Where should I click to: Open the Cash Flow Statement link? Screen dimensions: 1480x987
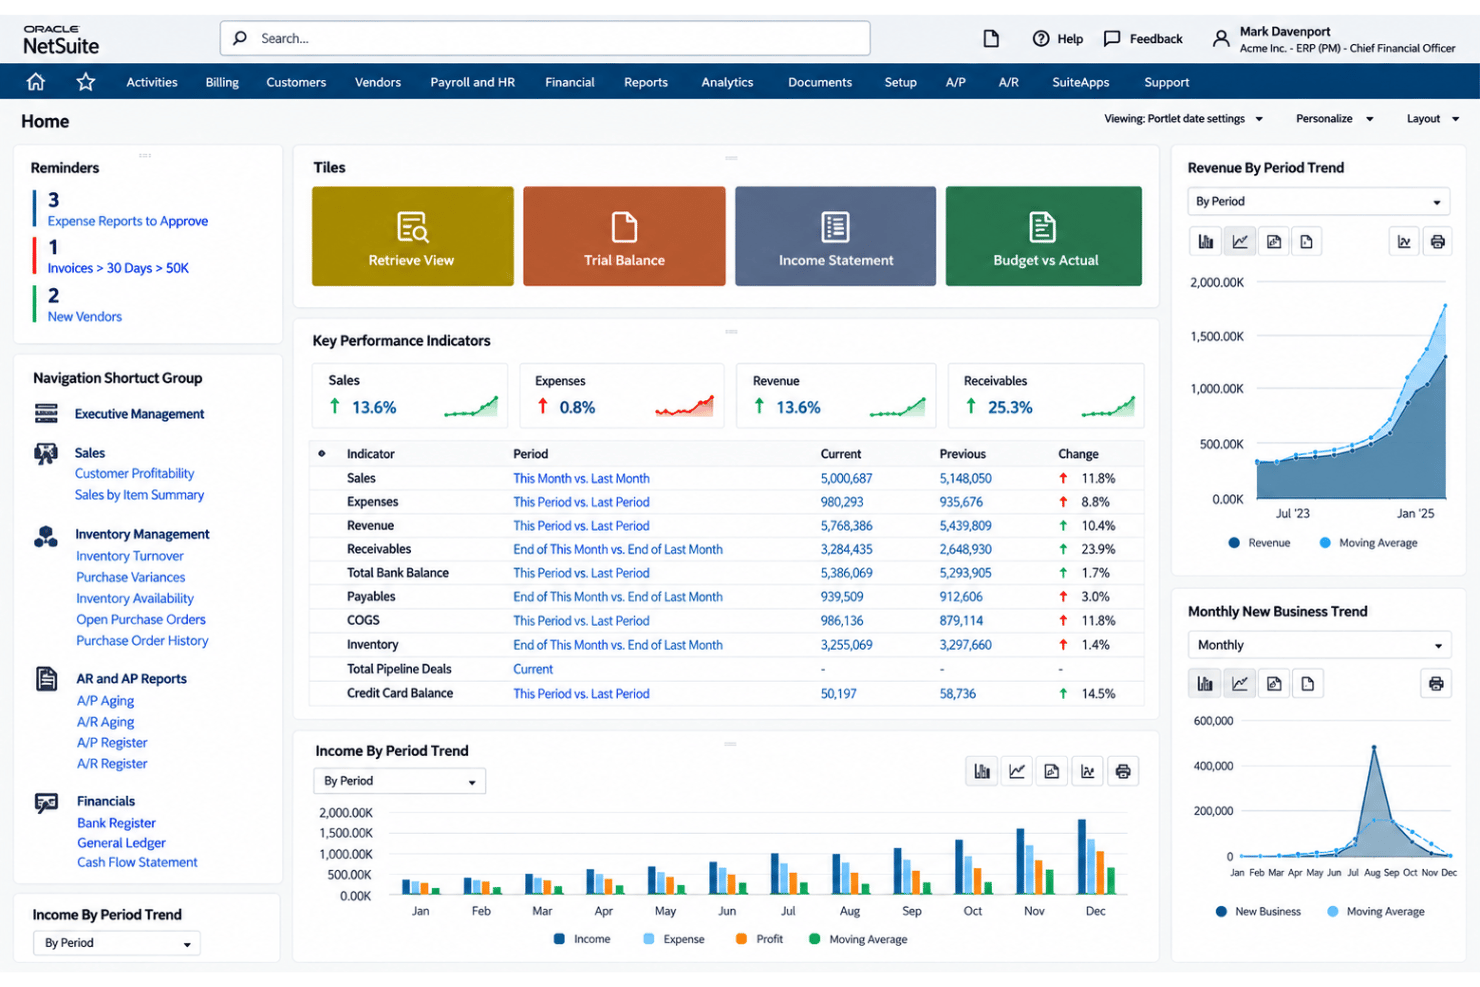tap(137, 862)
